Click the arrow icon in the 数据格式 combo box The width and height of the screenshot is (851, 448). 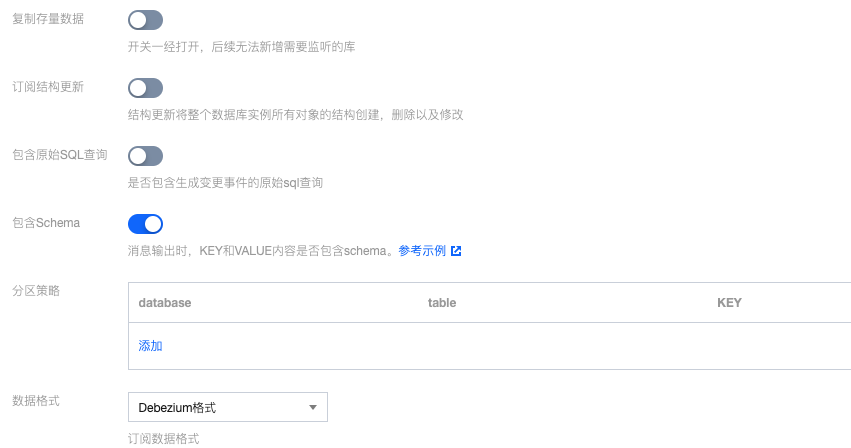pyautogui.click(x=313, y=407)
